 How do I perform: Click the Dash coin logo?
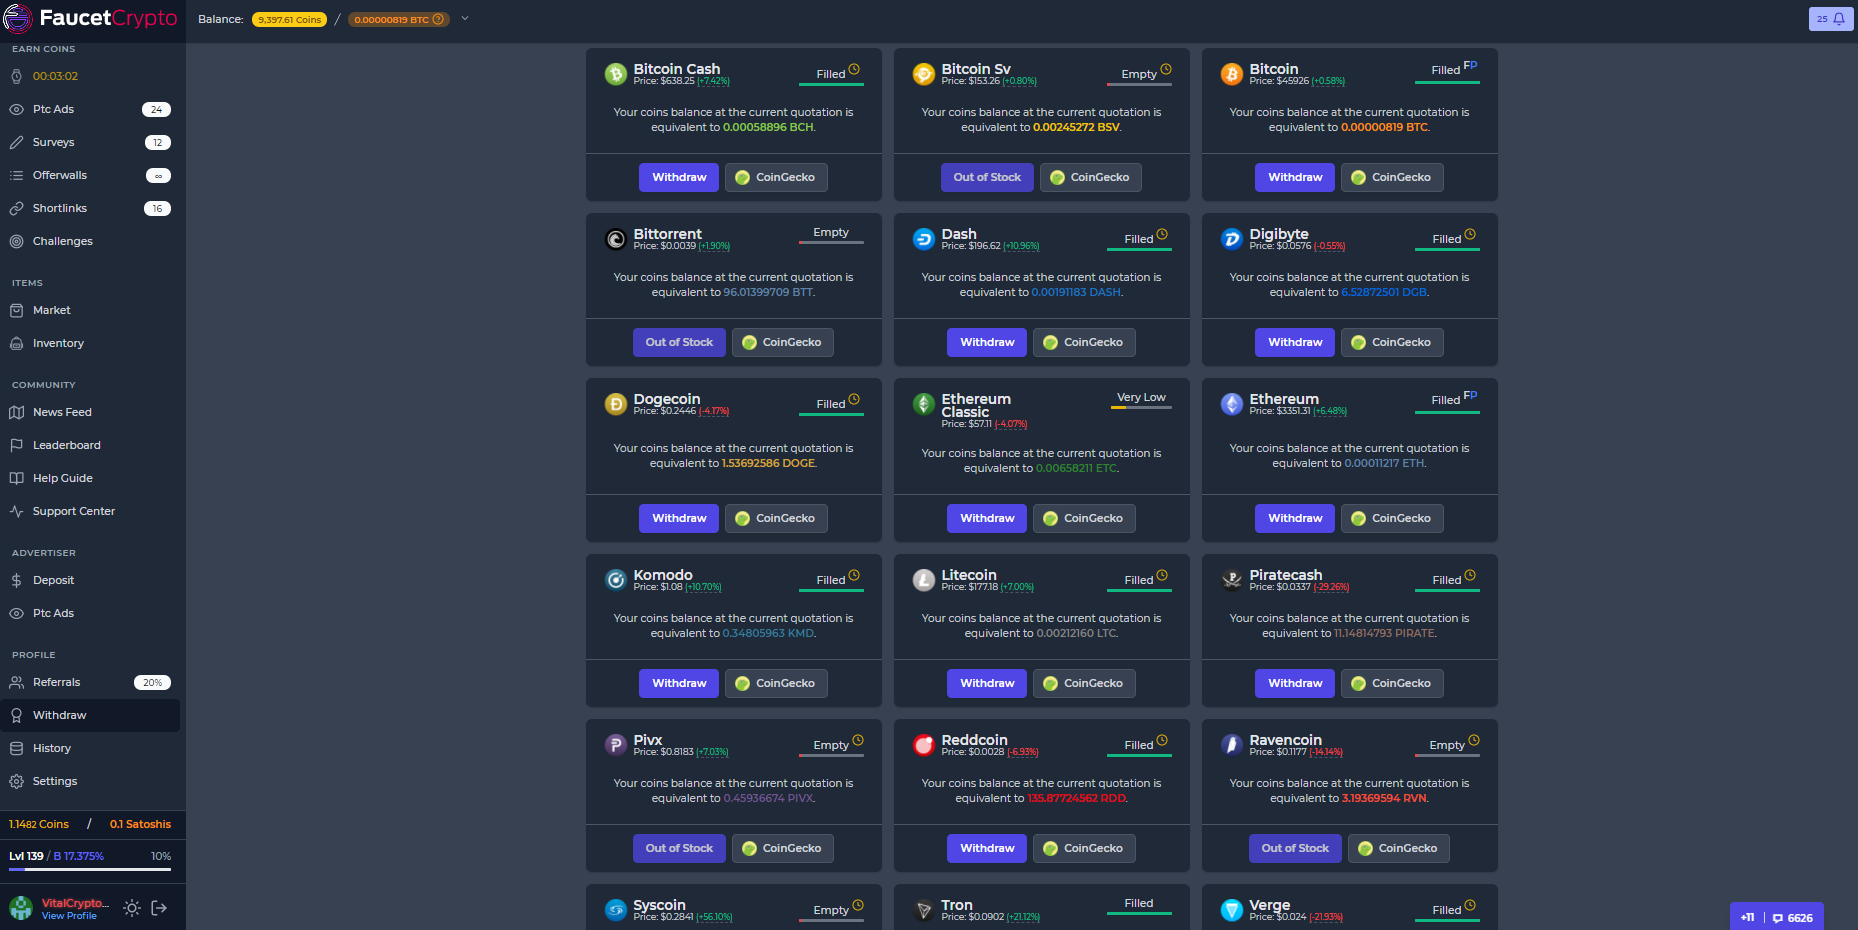(x=924, y=239)
